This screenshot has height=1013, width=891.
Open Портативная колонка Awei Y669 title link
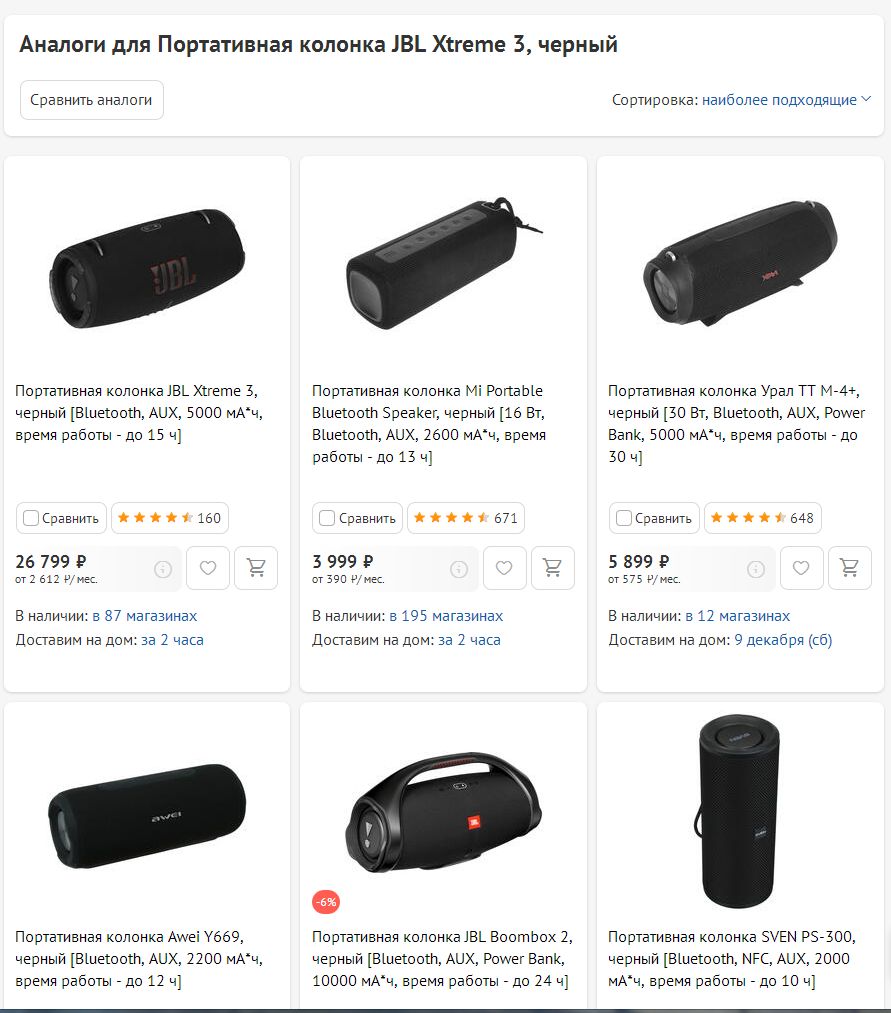[130, 937]
